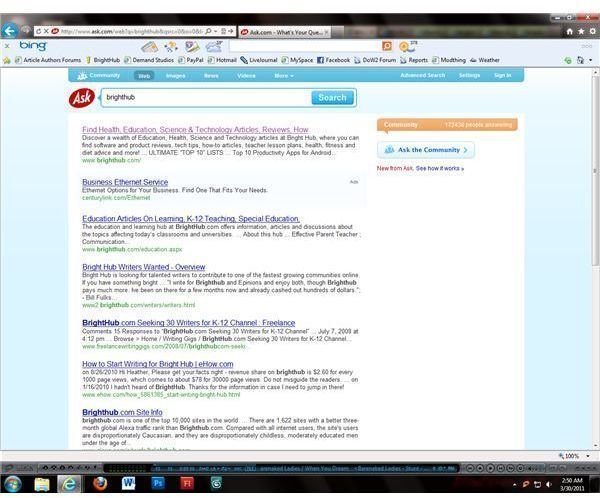Screen dimensions: 600x498
Task: Click the media player track progress bar
Action: (x=304, y=468)
